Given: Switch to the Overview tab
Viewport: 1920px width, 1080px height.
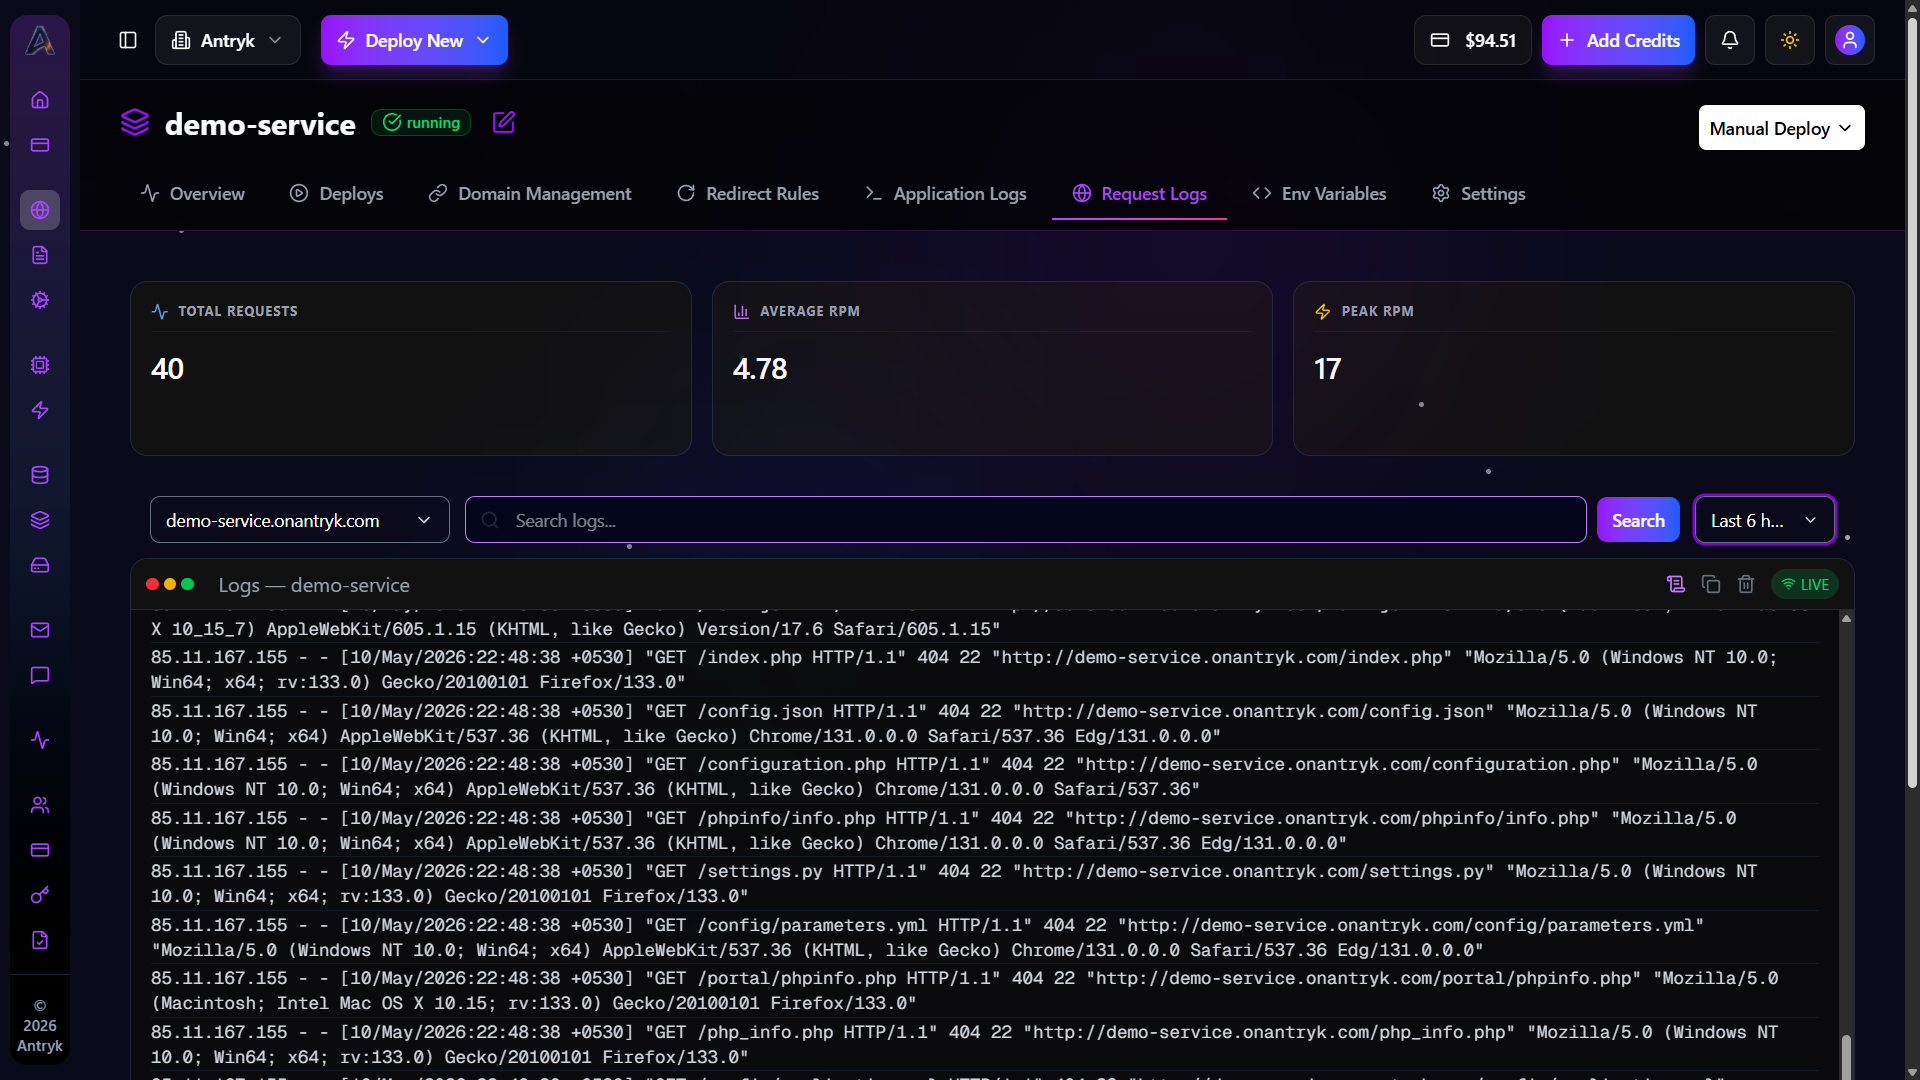Looking at the screenshot, I should pyautogui.click(x=192, y=193).
